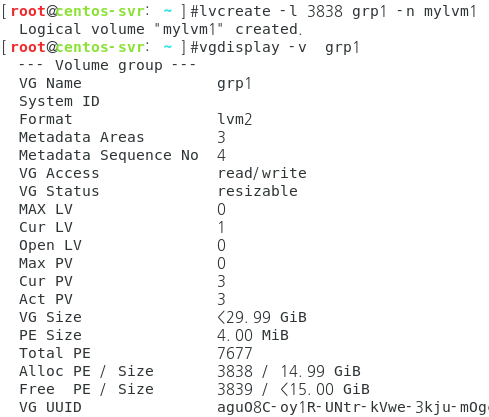Click the Format value lvm2
Viewport: 489px width, 417px height.
click(x=235, y=119)
